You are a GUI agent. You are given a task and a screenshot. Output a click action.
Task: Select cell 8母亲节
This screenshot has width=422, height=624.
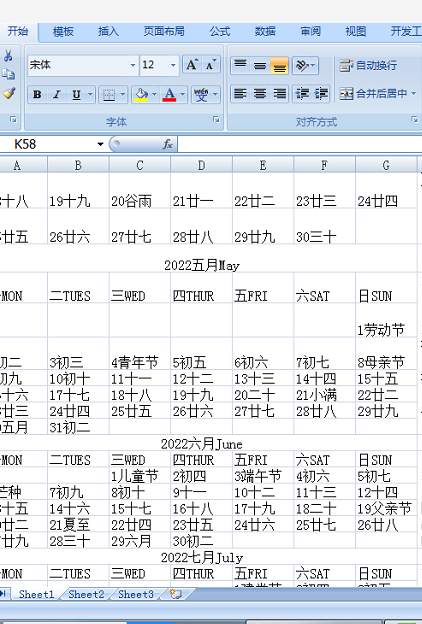[386, 354]
